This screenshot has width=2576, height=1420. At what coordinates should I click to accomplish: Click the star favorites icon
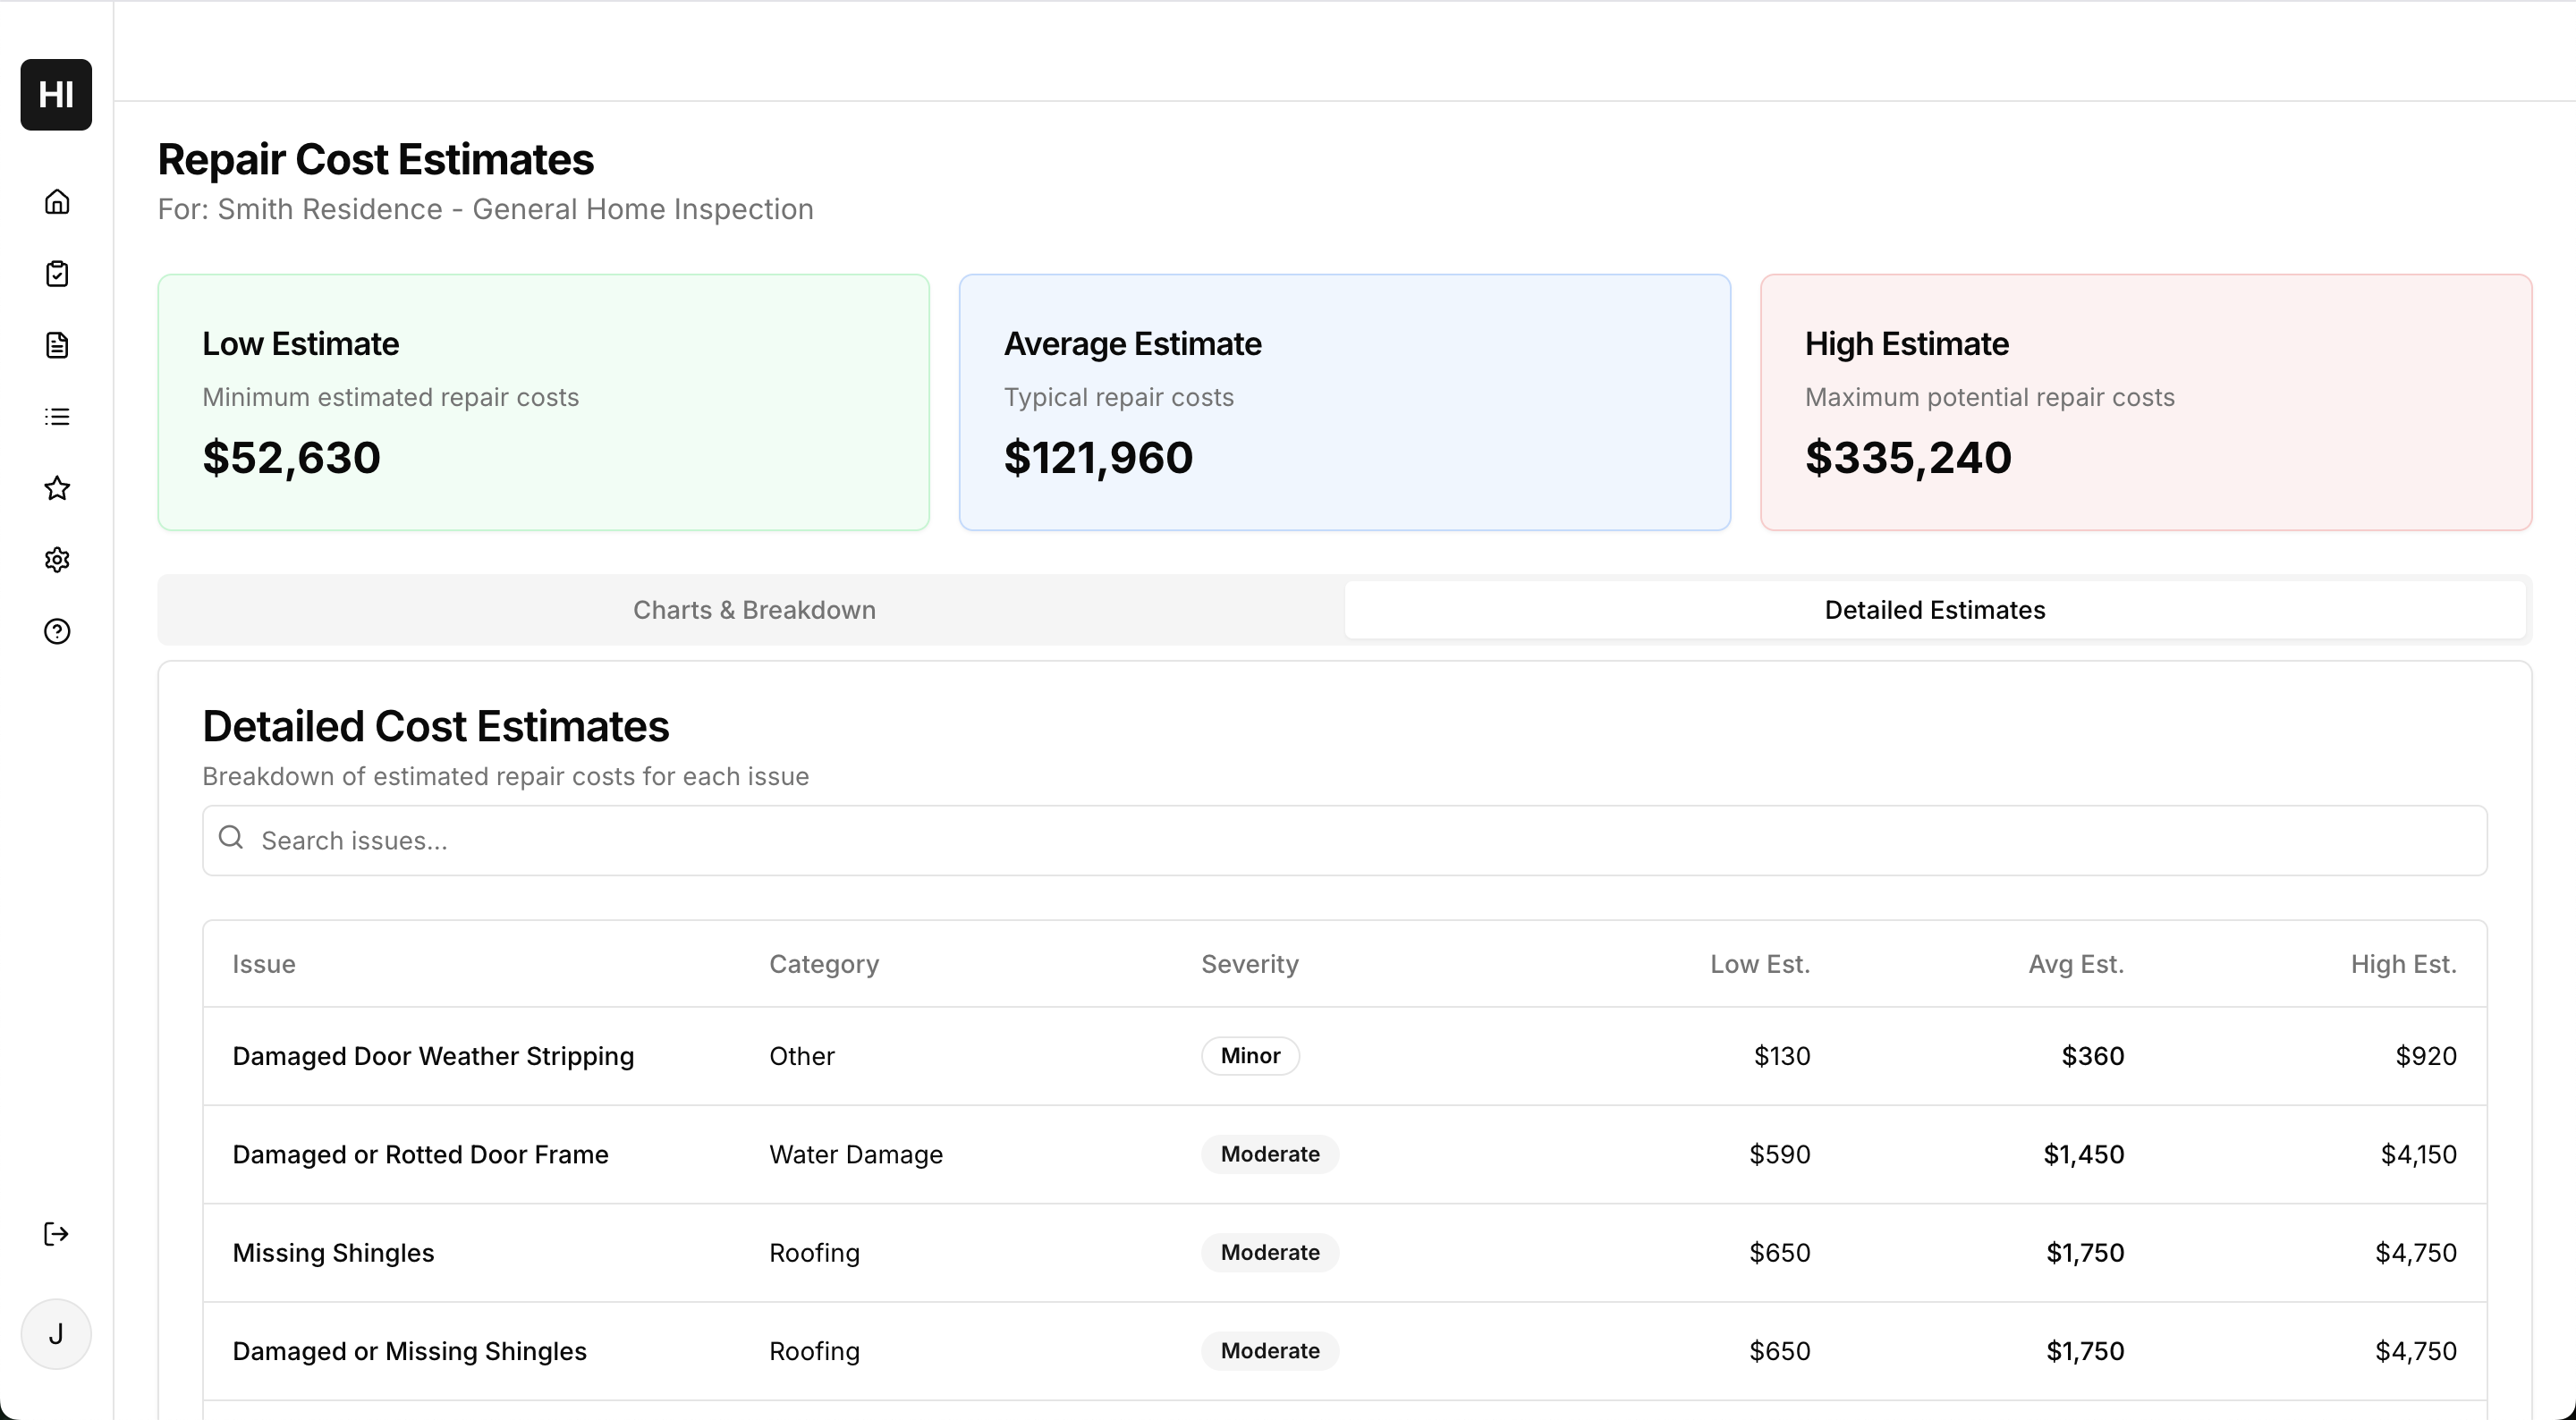click(57, 488)
